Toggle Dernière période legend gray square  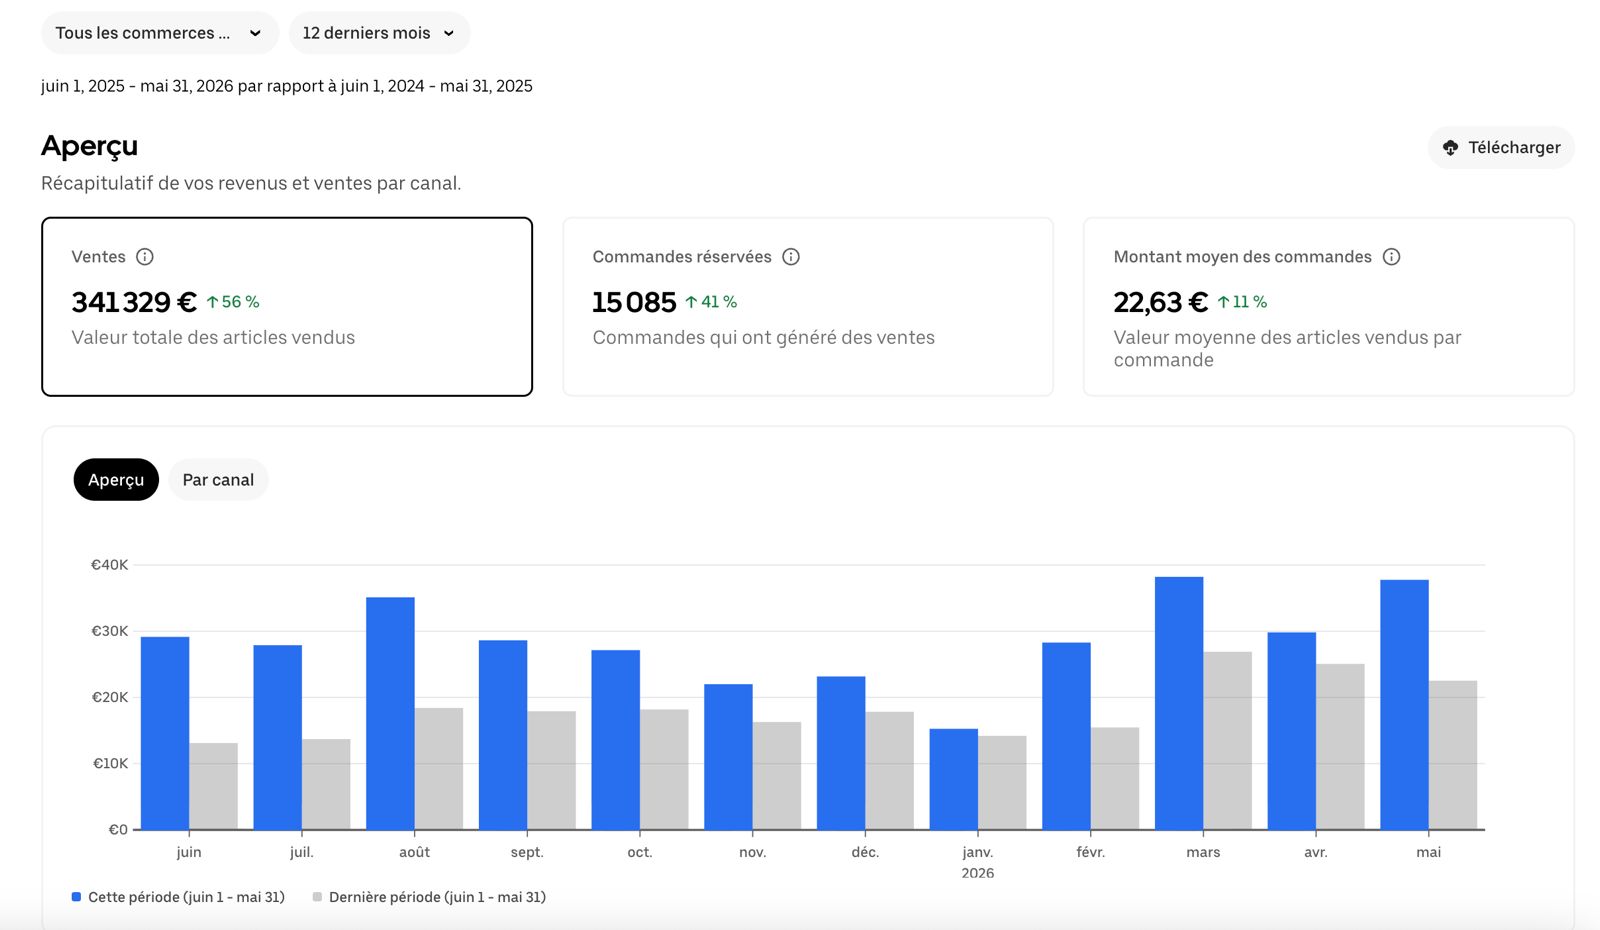pos(317,897)
